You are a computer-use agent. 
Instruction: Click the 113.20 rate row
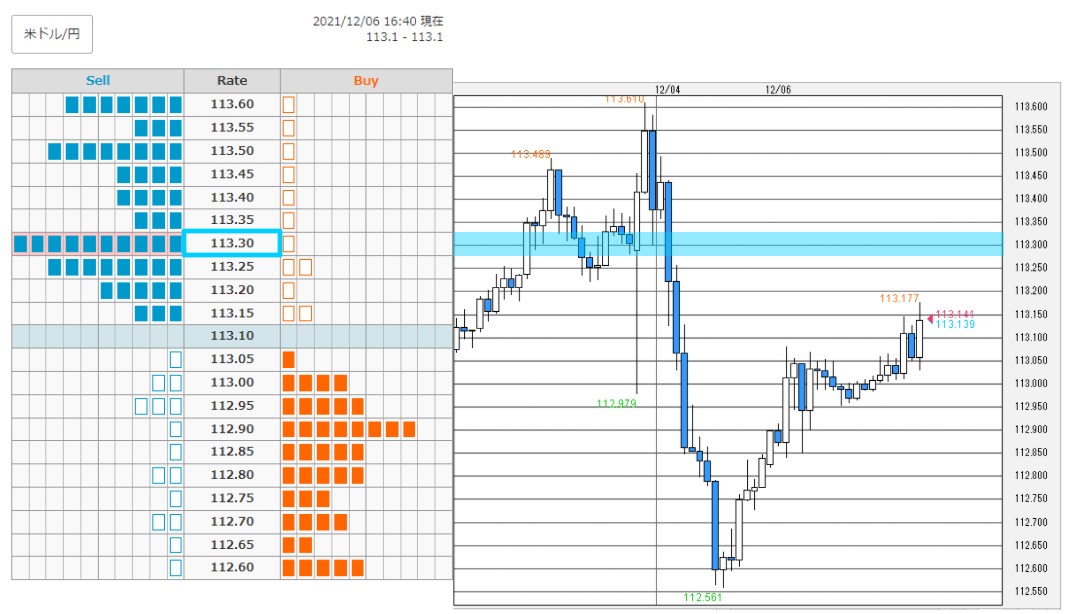pyautogui.click(x=232, y=290)
